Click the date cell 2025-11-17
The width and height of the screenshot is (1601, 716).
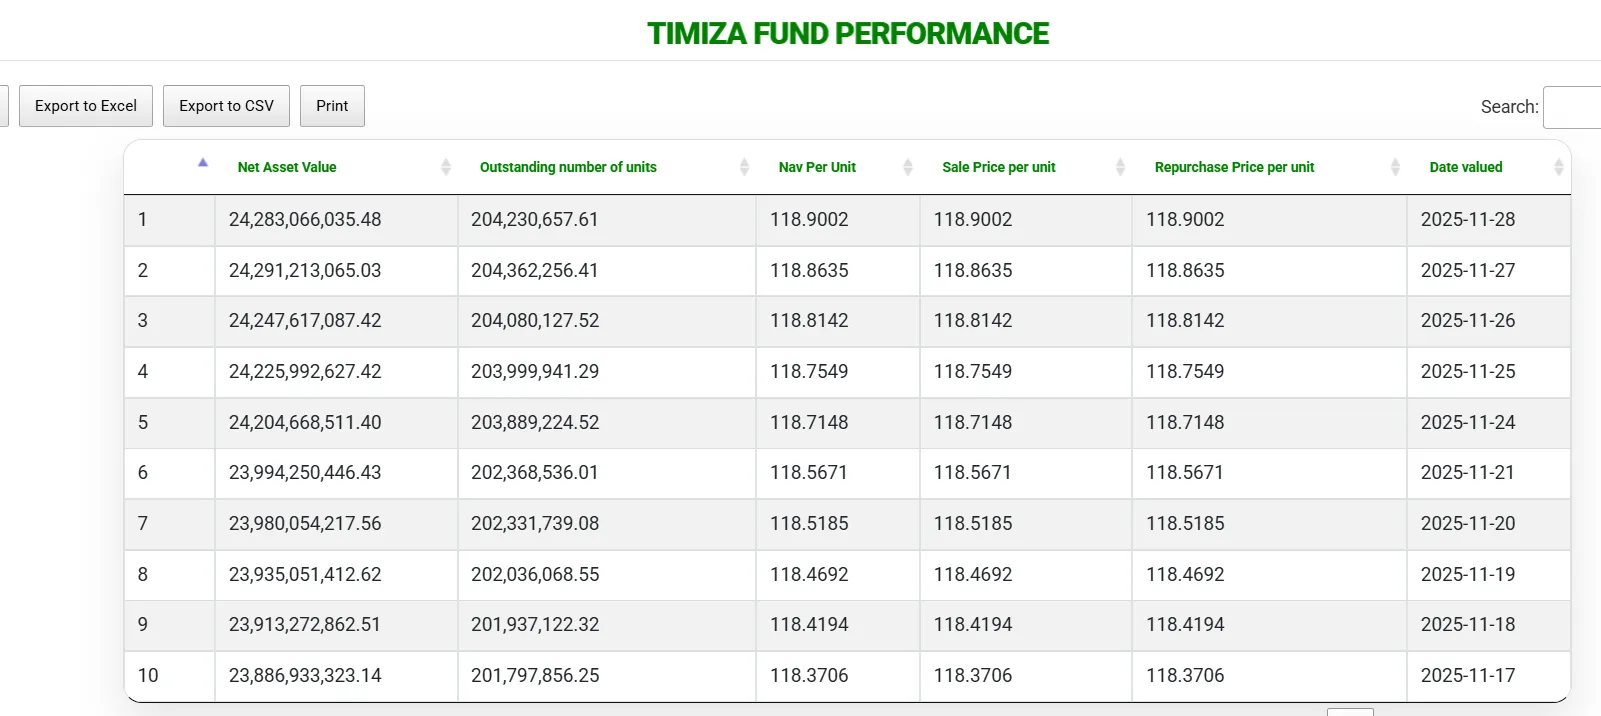1467,676
